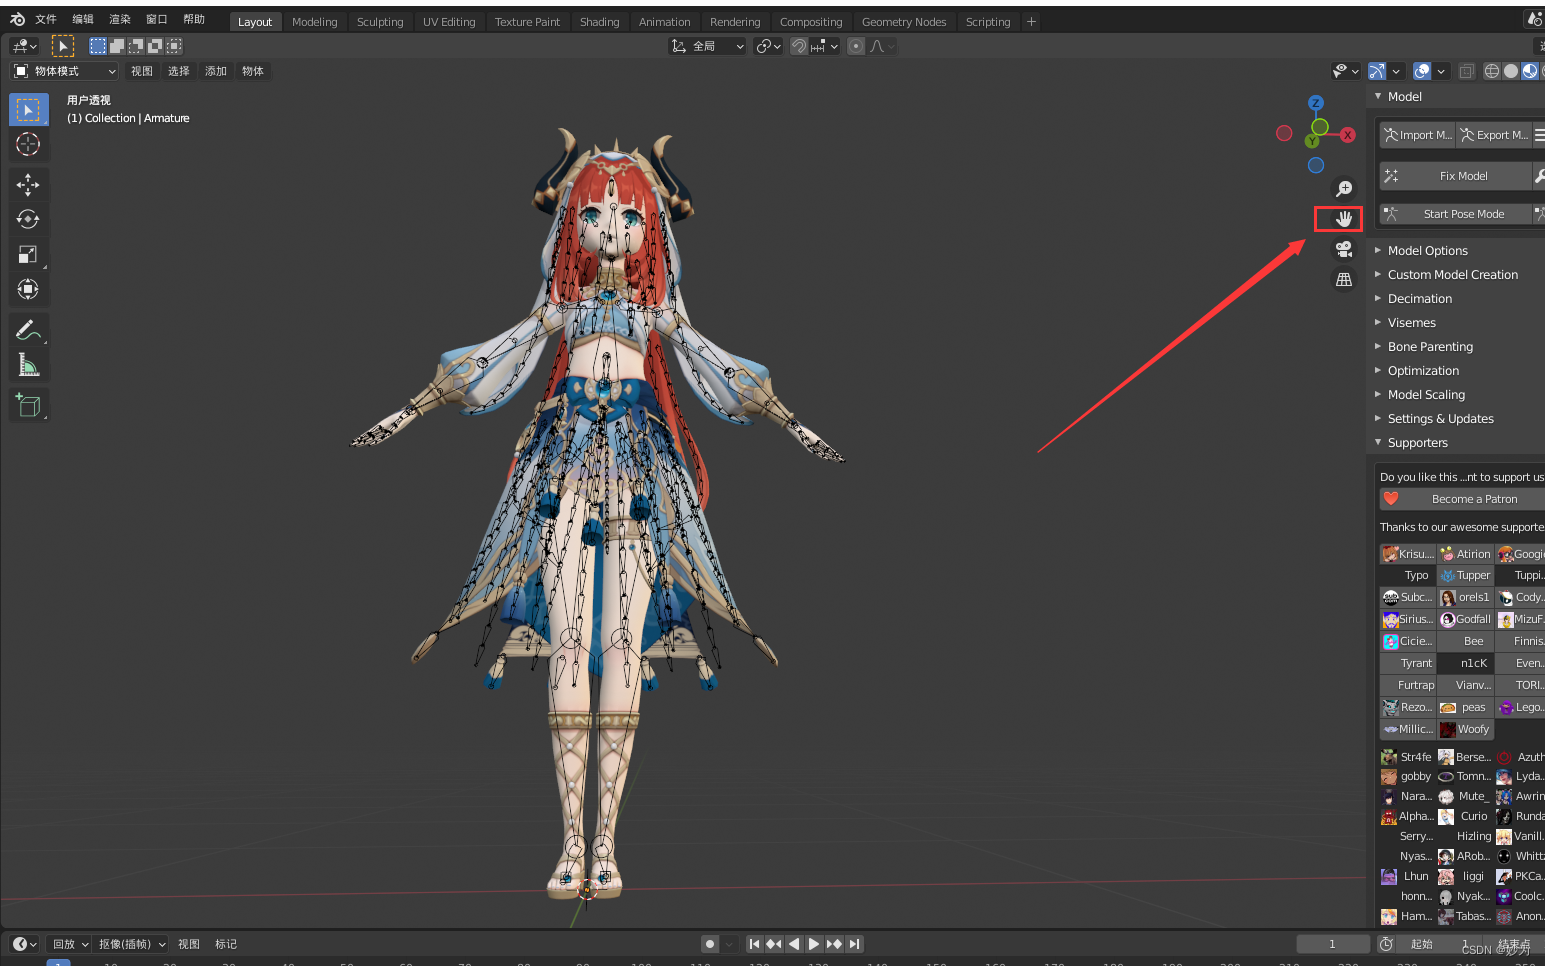Switch perspective/orthographic grid icon
This screenshot has width=1545, height=966.
pyautogui.click(x=1344, y=279)
